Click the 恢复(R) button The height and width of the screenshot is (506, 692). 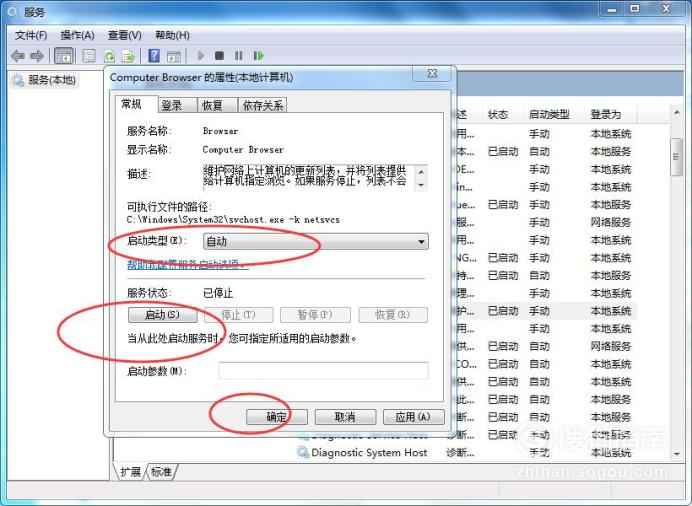[393, 315]
